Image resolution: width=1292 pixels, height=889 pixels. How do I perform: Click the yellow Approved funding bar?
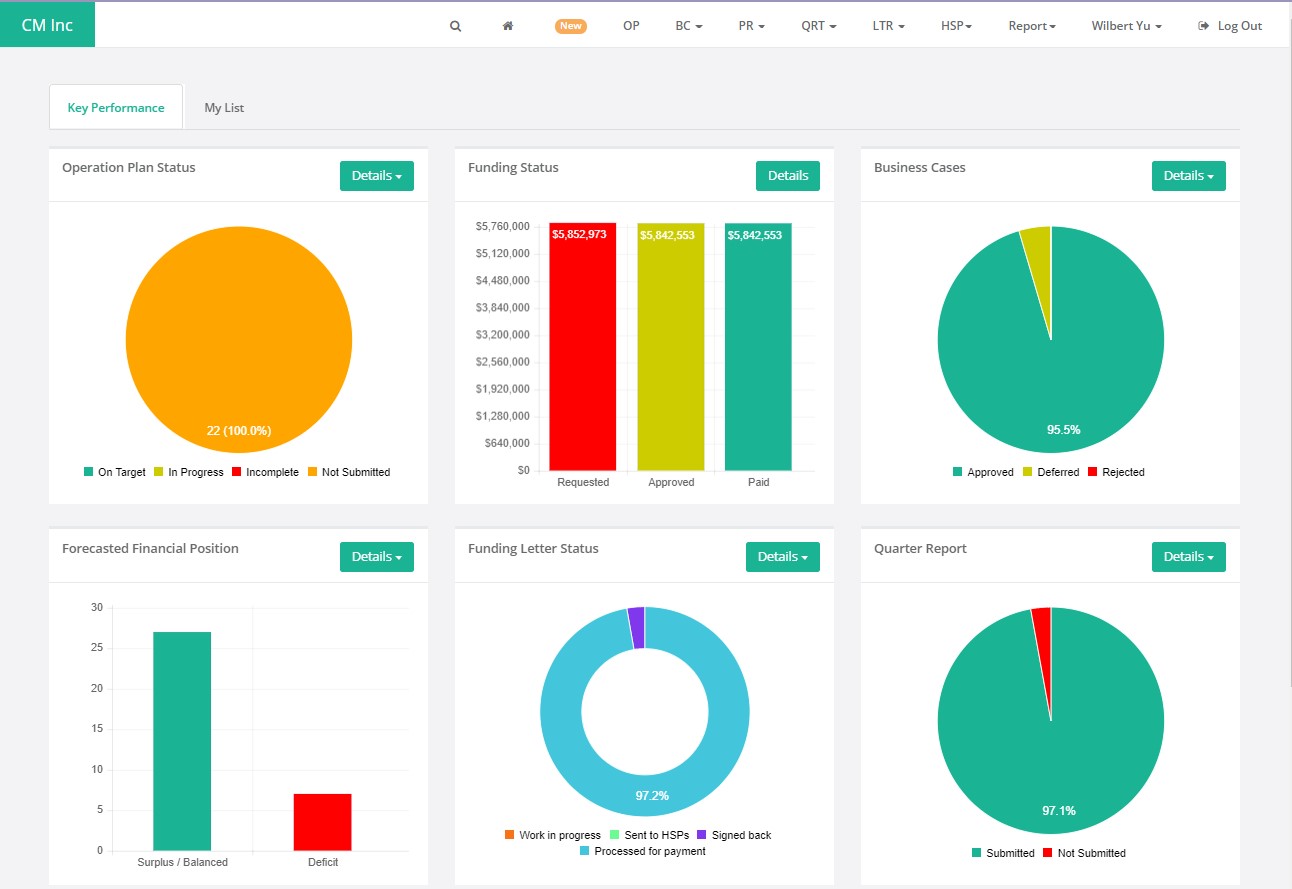pyautogui.click(x=671, y=346)
